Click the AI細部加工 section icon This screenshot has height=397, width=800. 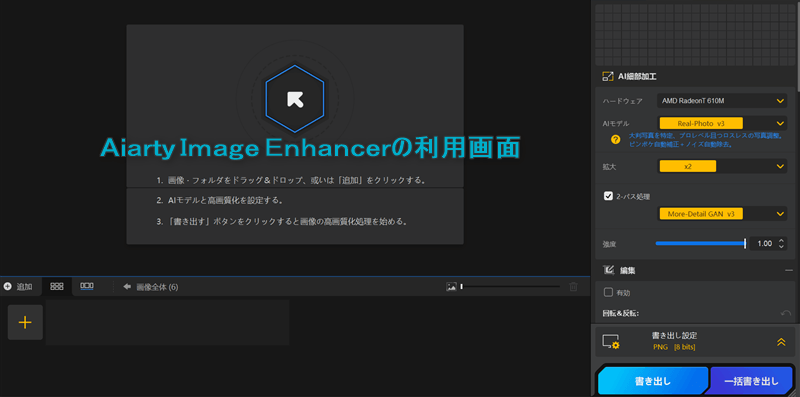(x=607, y=77)
